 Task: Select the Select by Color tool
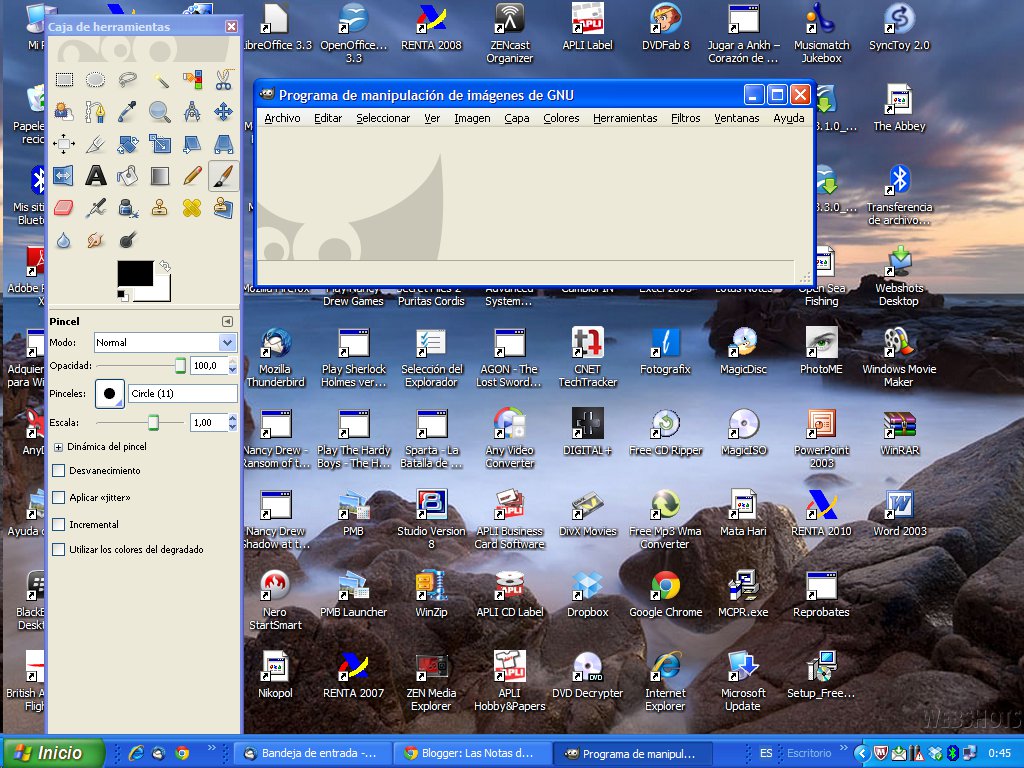pos(192,80)
